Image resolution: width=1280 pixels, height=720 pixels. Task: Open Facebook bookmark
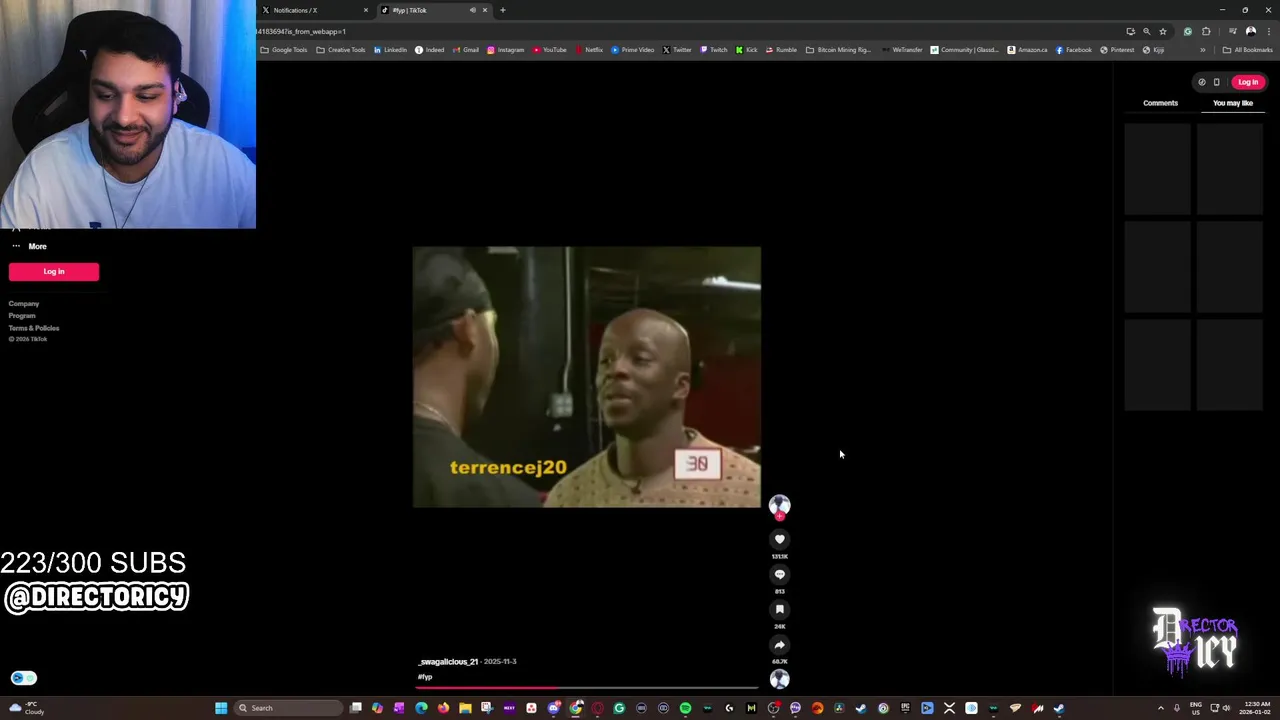1074,50
